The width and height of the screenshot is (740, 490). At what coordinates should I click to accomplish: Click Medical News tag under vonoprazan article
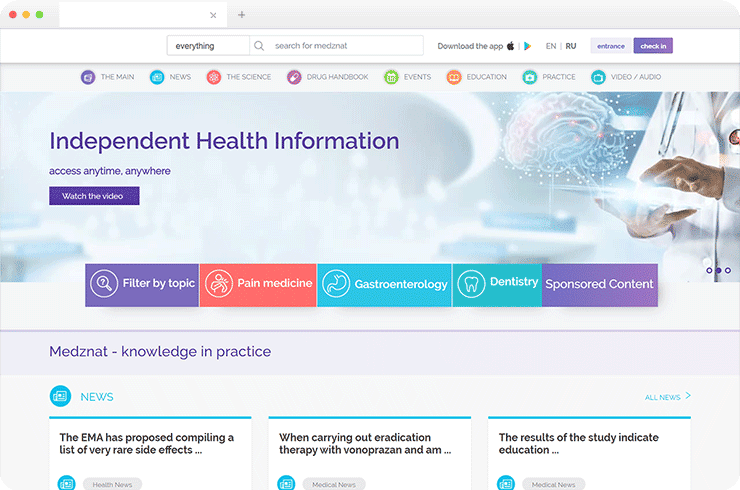coord(334,484)
